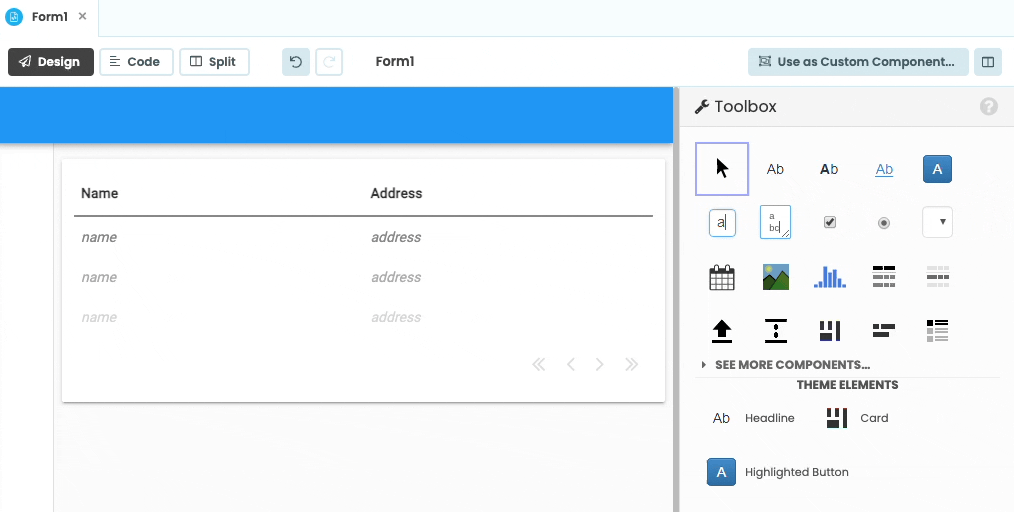1014x512 pixels.
Task: Select the Image landscape component
Action: pyautogui.click(x=775, y=277)
